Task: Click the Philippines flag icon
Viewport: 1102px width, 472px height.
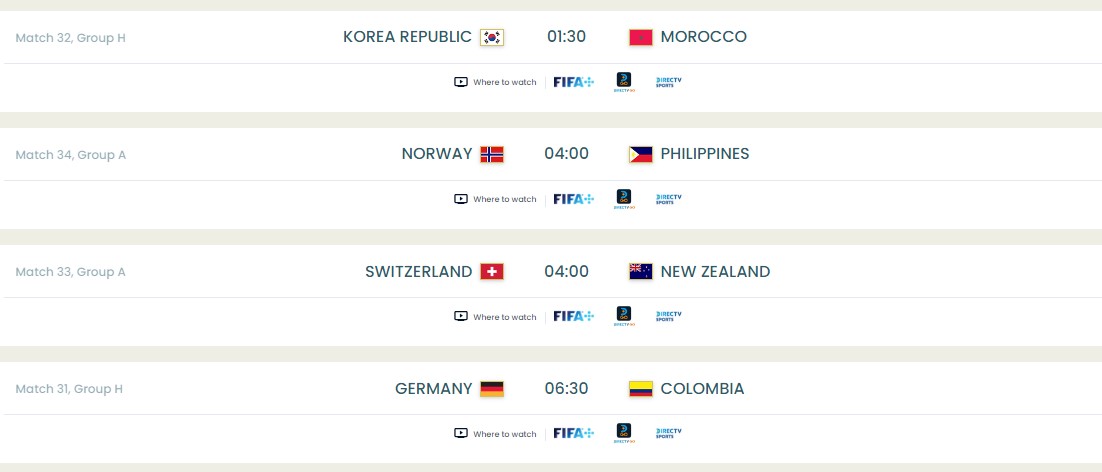Action: [641, 154]
